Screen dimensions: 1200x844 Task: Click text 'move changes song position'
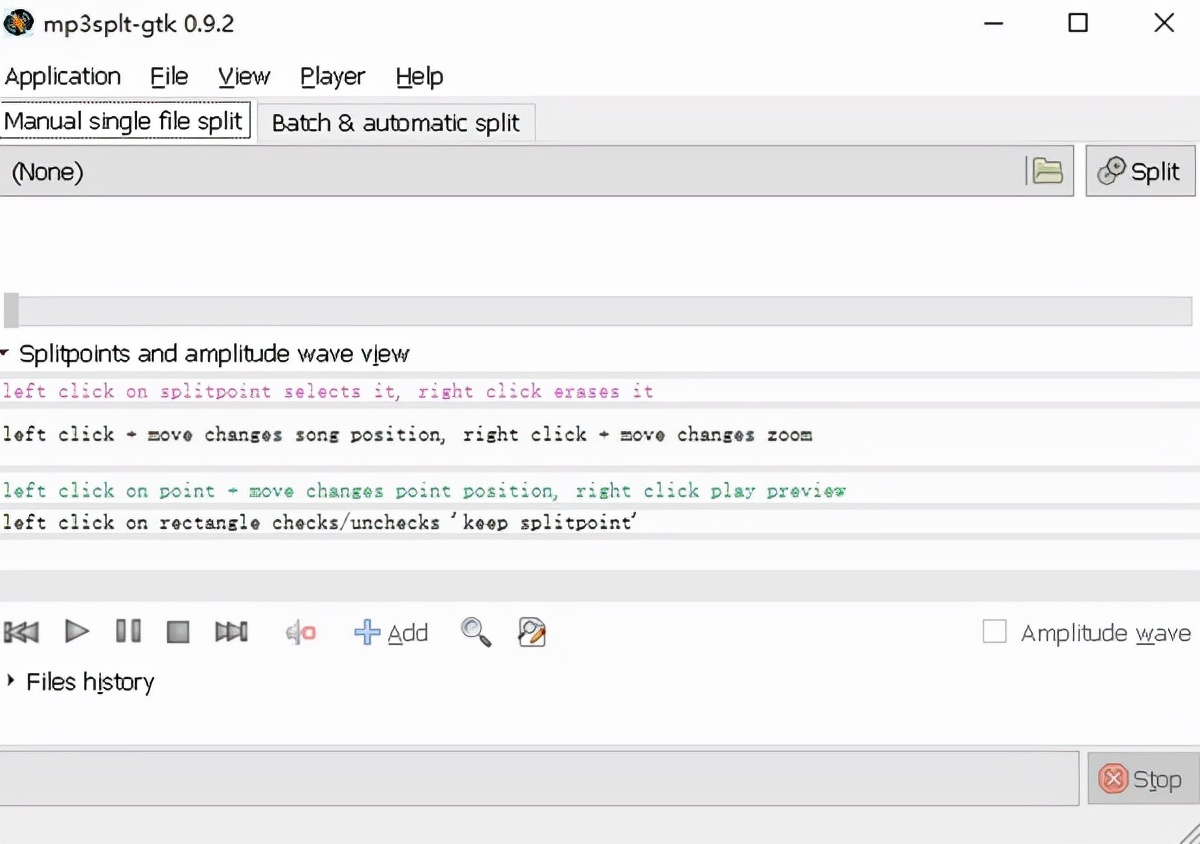[295, 435]
